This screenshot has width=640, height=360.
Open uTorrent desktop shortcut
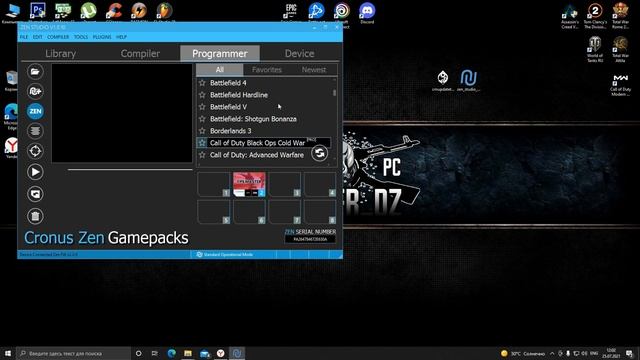[x=89, y=12]
